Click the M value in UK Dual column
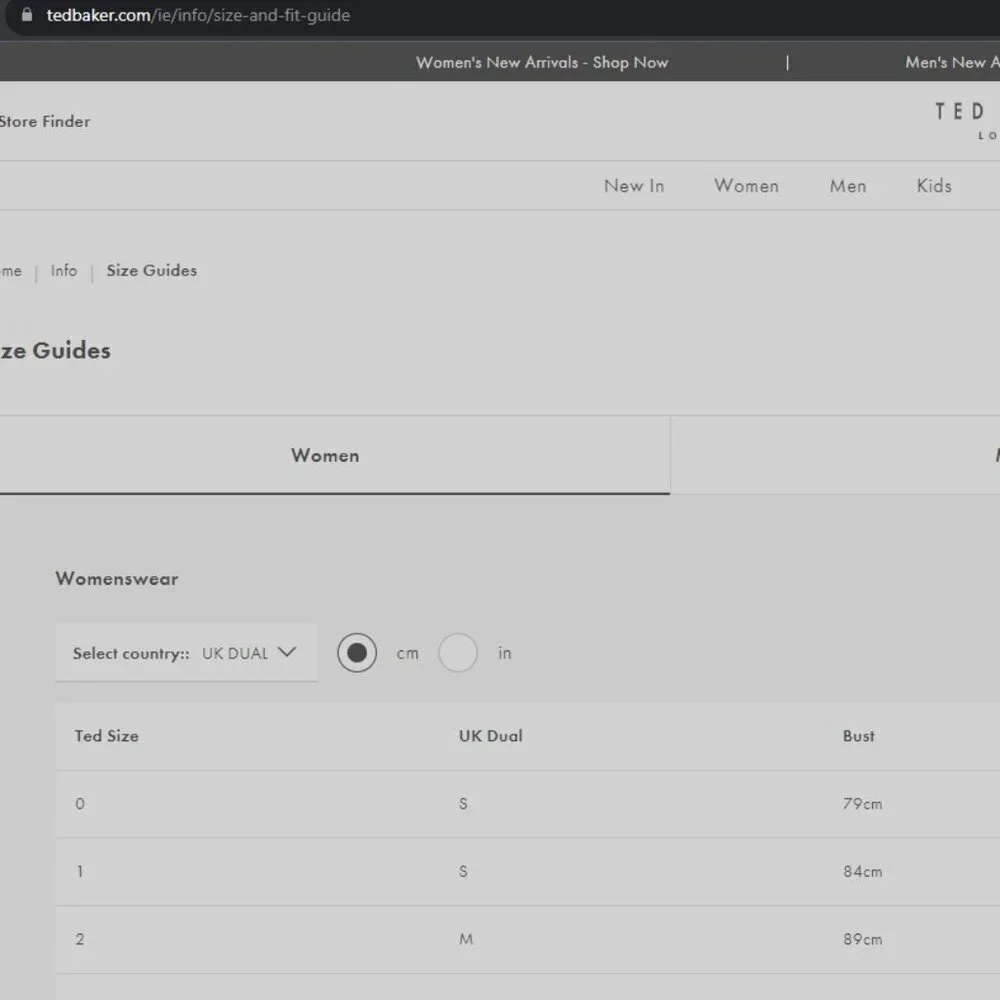Screen dimensions: 1000x1000 [466, 939]
